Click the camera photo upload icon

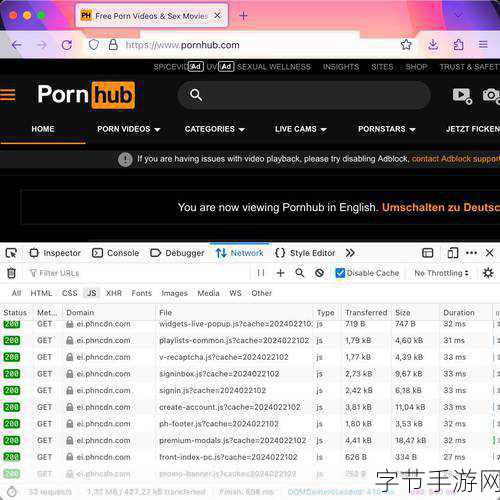pyautogui.click(x=491, y=96)
